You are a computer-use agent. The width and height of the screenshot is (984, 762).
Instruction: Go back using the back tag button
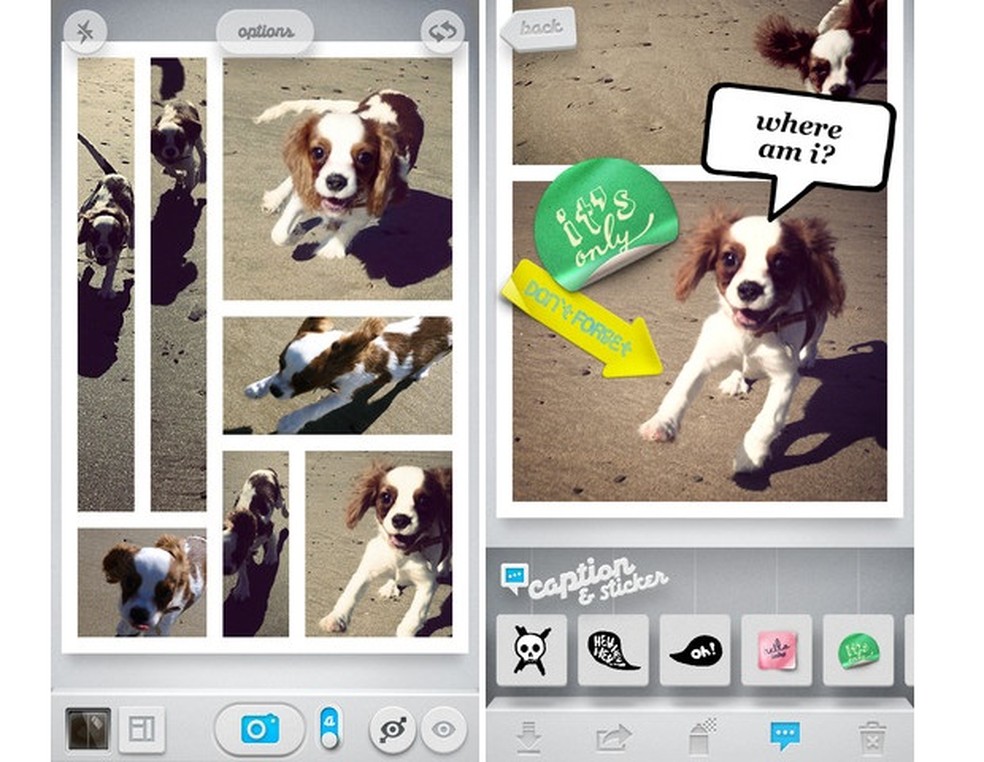coord(539,28)
